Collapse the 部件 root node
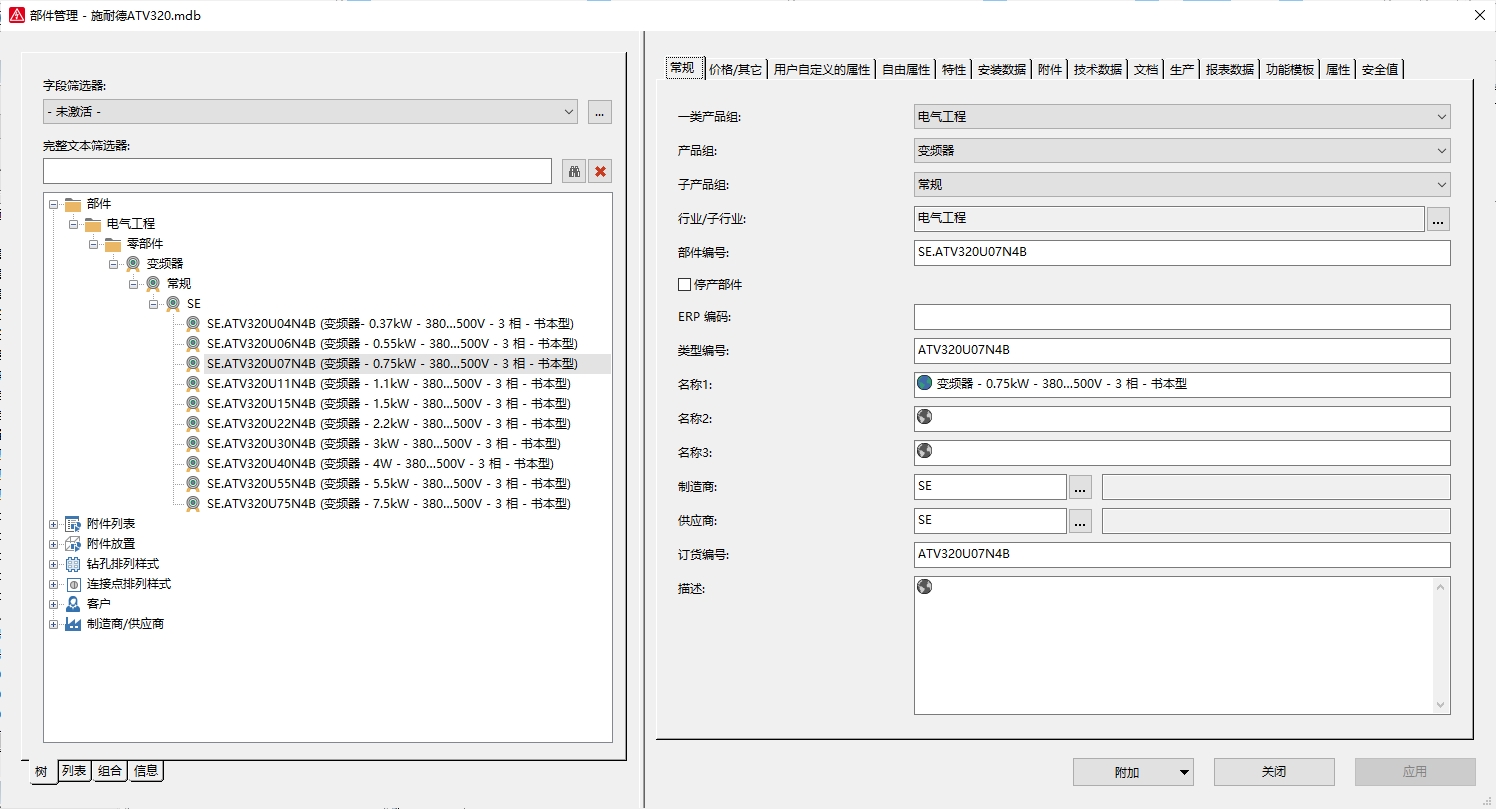Image resolution: width=1496 pixels, height=809 pixels. tap(53, 204)
